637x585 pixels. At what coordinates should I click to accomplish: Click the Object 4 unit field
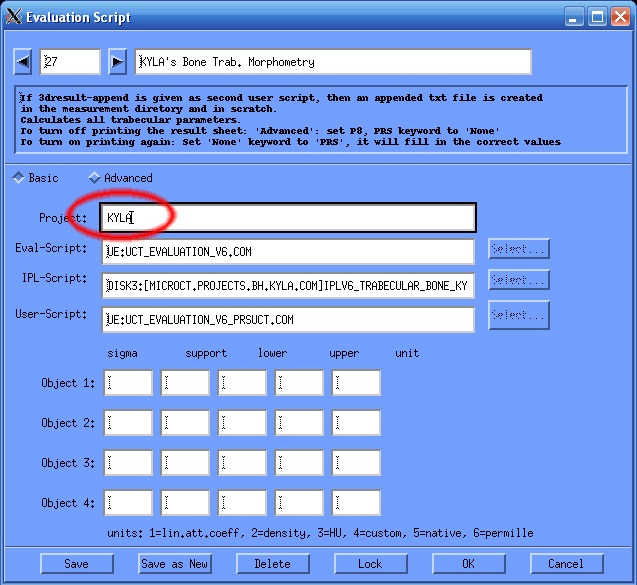[x=356, y=503]
